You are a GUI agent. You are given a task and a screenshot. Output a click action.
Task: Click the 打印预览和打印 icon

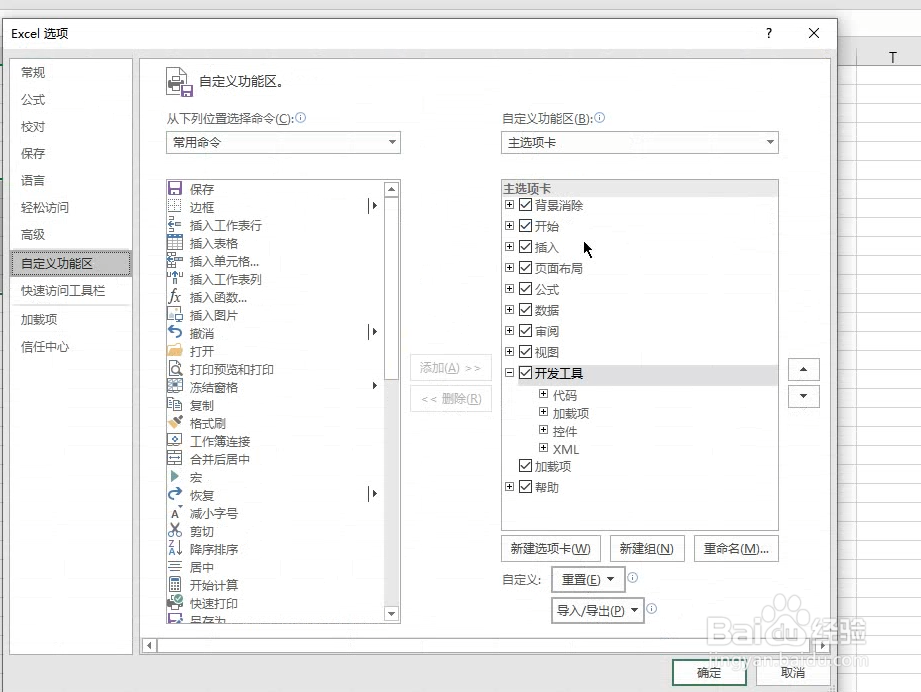coord(175,368)
